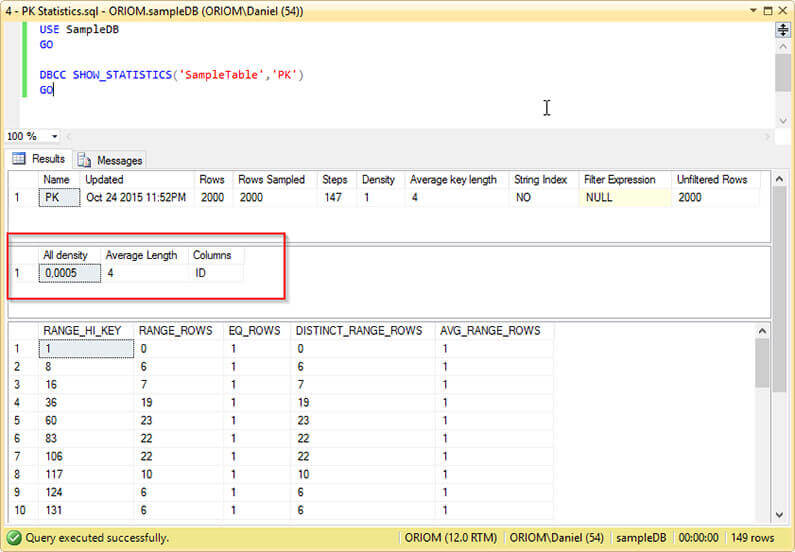Click the editor scroll up arrow
The height and width of the screenshot is (552, 795).
tap(783, 47)
